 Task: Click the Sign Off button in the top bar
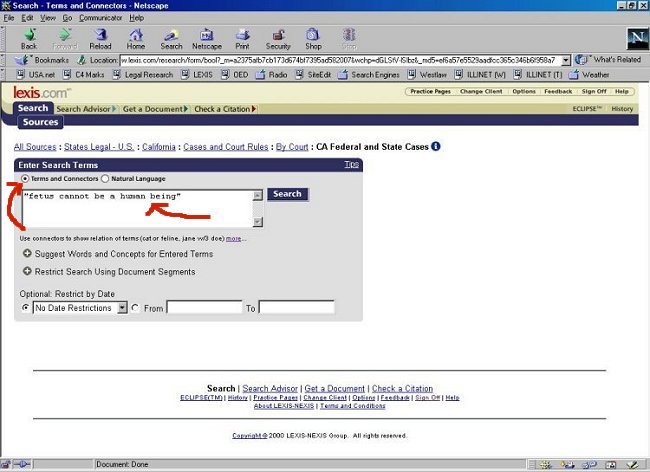[594, 91]
